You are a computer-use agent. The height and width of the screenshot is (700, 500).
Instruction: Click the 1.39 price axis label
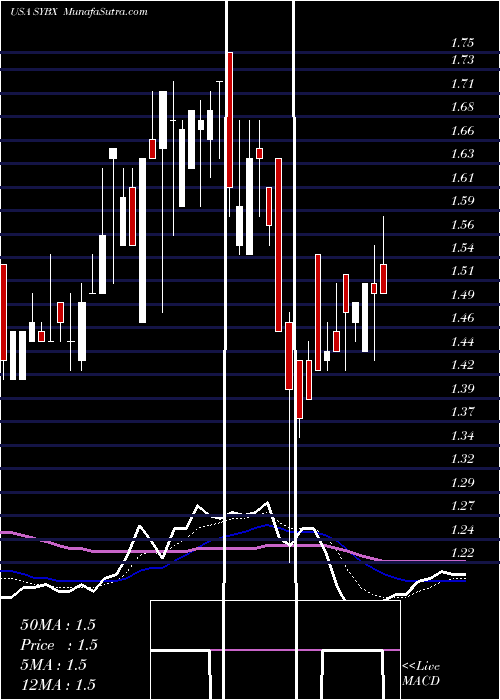point(462,388)
